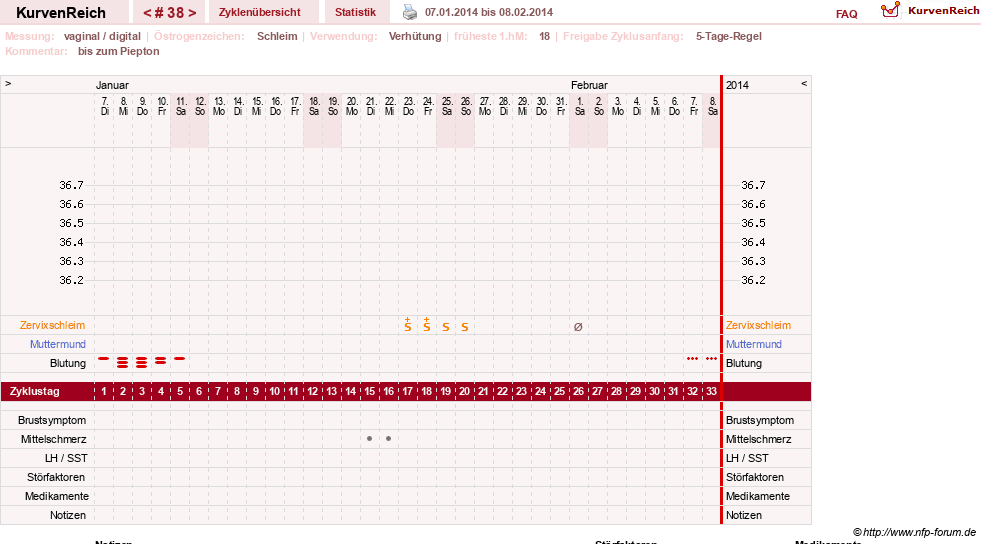Click the left 'LH / SST' row label
This screenshot has height=544, width=981.
(66, 458)
